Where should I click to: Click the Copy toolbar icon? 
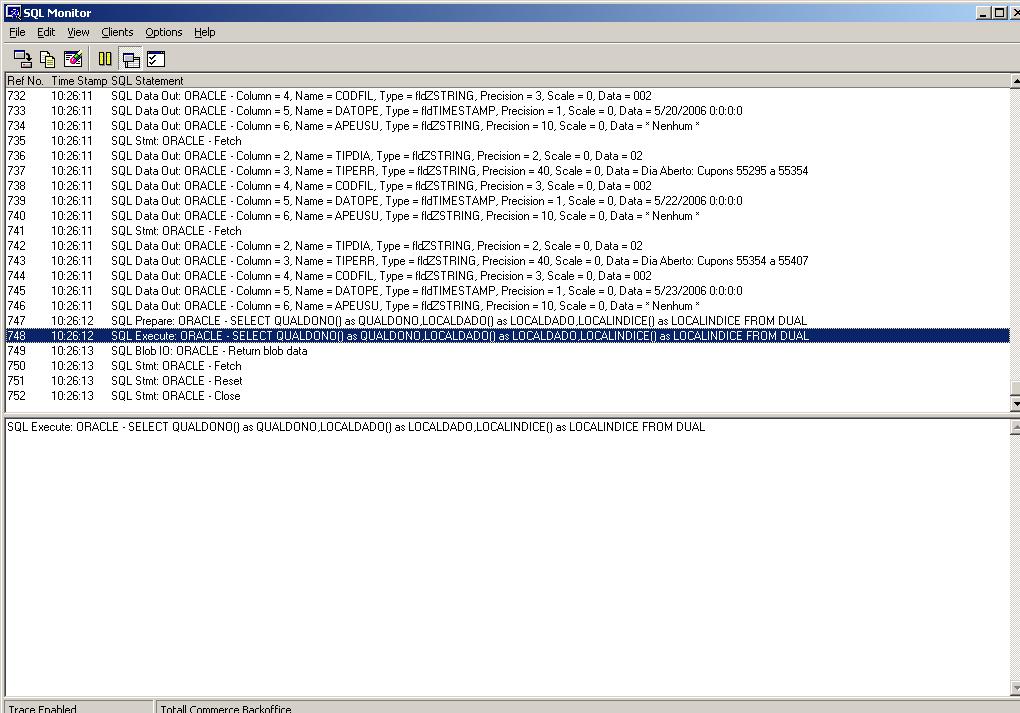coord(47,59)
